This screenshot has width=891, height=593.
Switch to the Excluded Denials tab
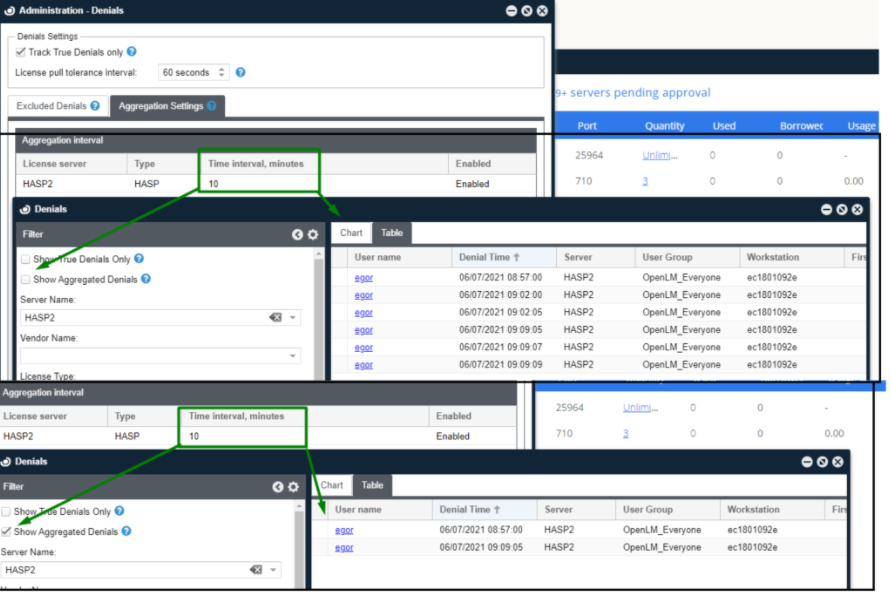52,106
